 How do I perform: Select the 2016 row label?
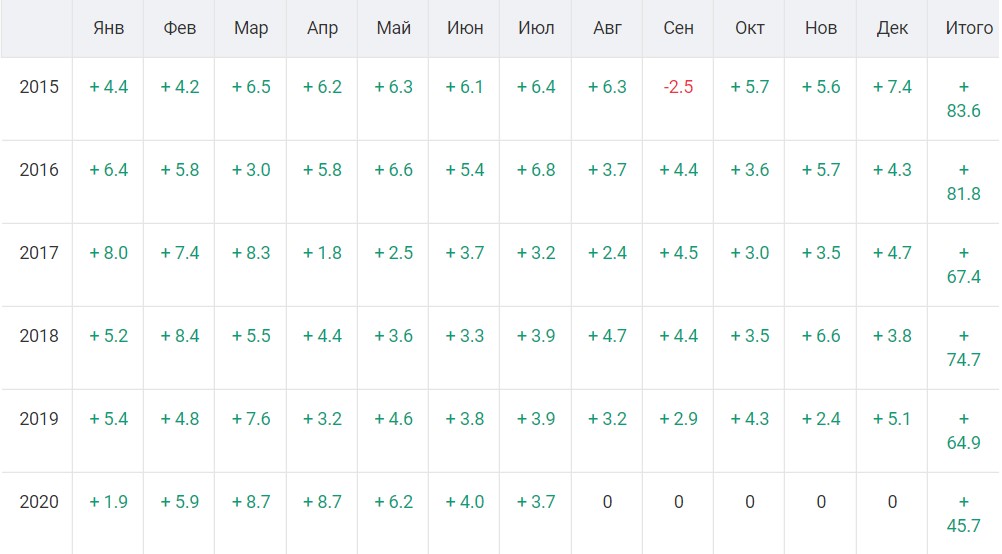[39, 170]
